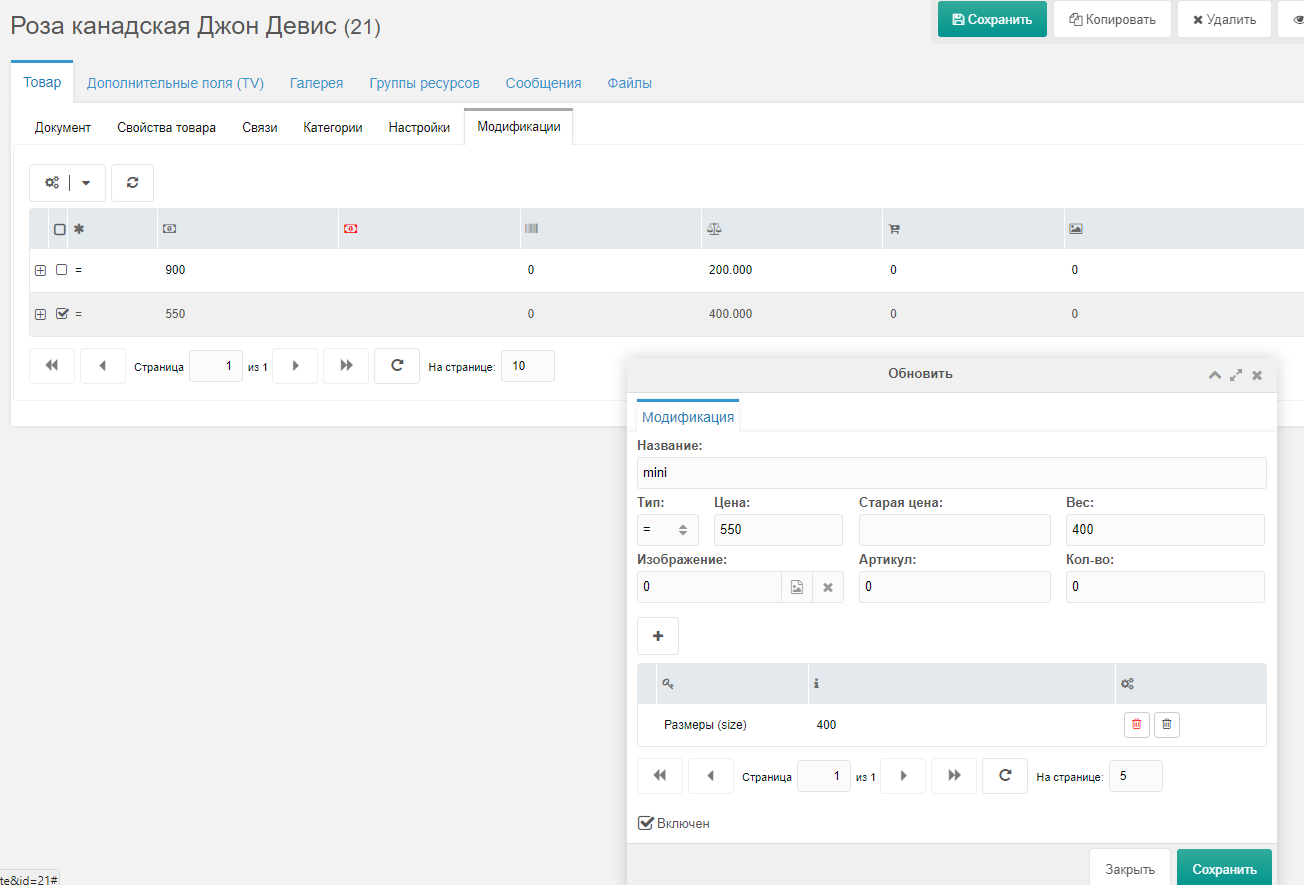Screen dimensions: 1304x885
Task: Sort by article barcode icon header
Action: [531, 229]
